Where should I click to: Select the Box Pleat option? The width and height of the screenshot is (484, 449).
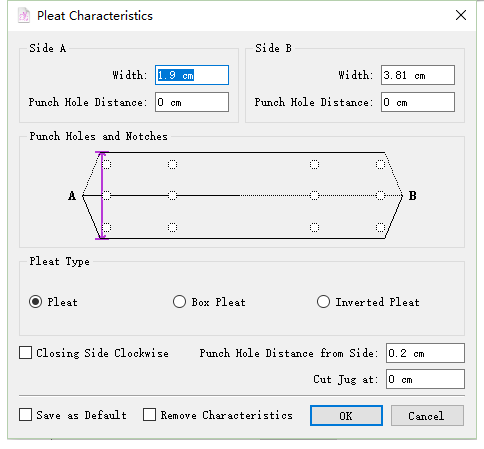(x=179, y=302)
